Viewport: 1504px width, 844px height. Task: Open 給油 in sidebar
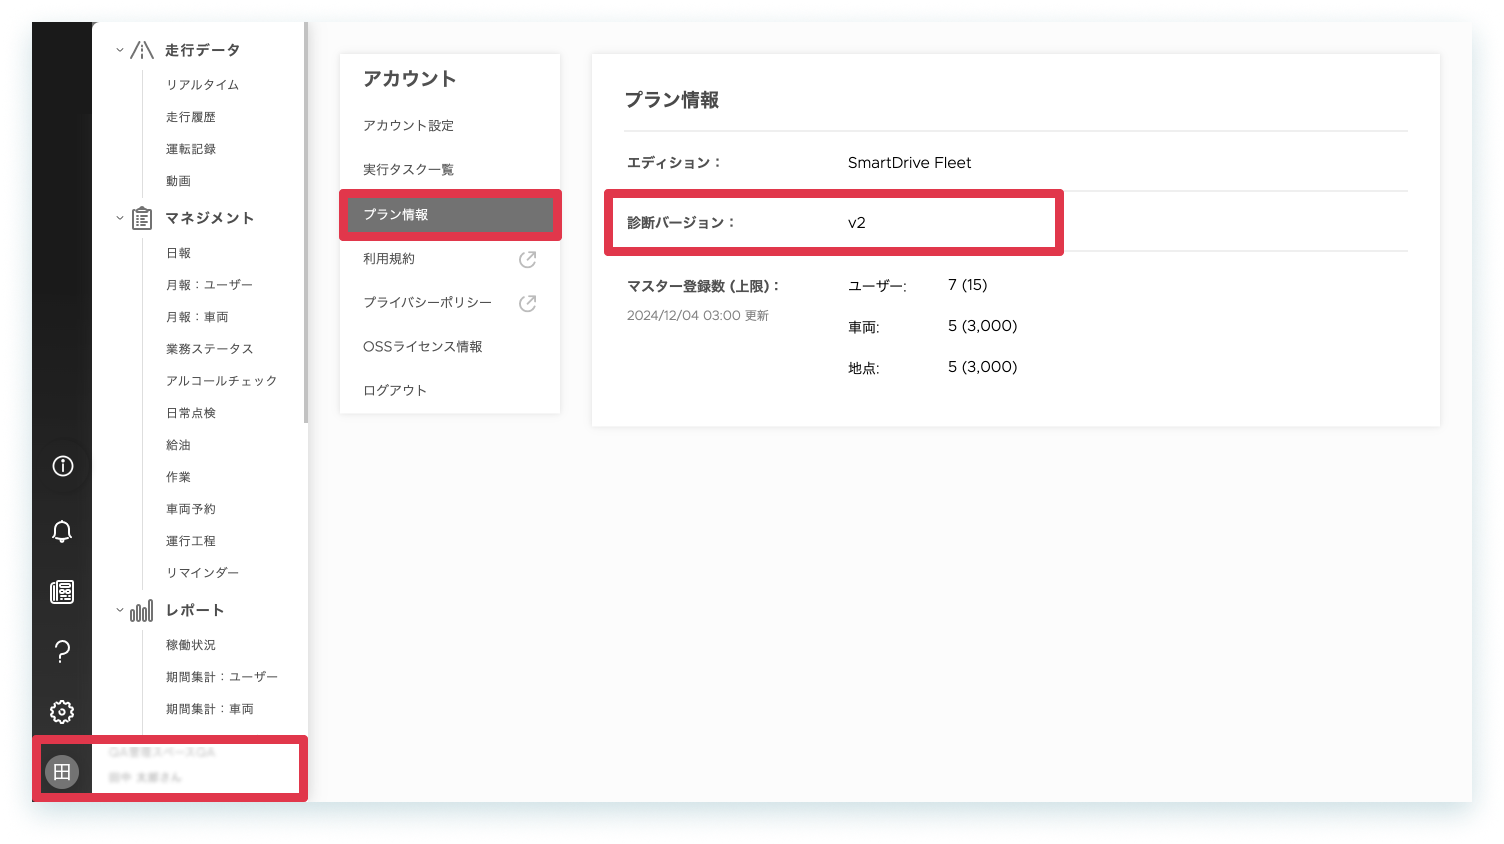178,445
